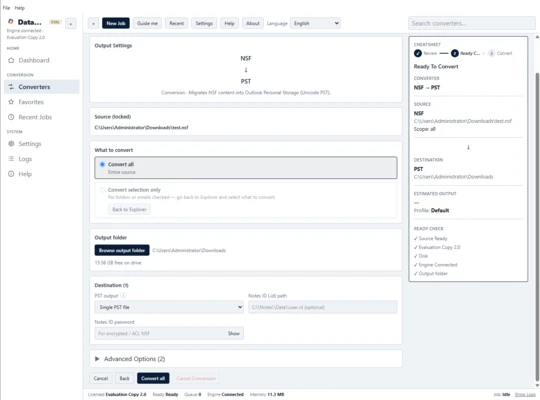Screen dimensions: 540x400
Task: Click the Ready To Convert heading
Action: click(x=436, y=66)
